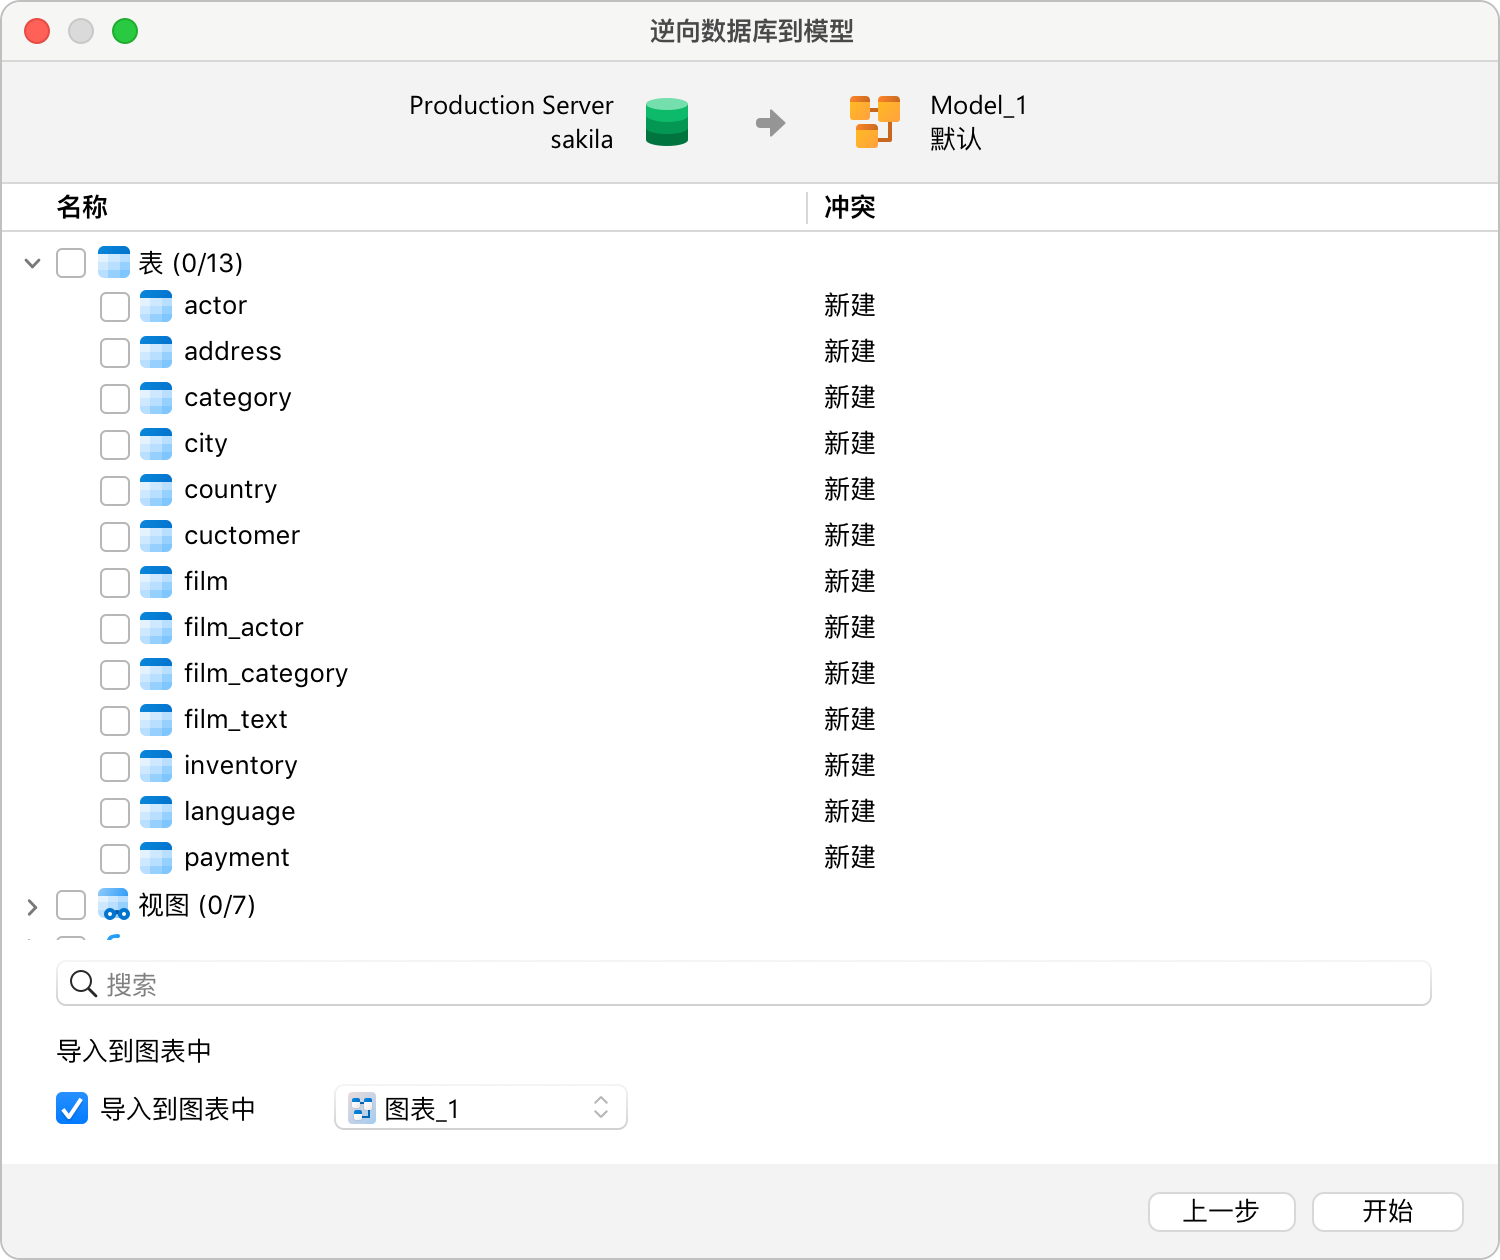The height and width of the screenshot is (1260, 1500).
Task: Click the table icon next to address
Action: click(x=156, y=352)
